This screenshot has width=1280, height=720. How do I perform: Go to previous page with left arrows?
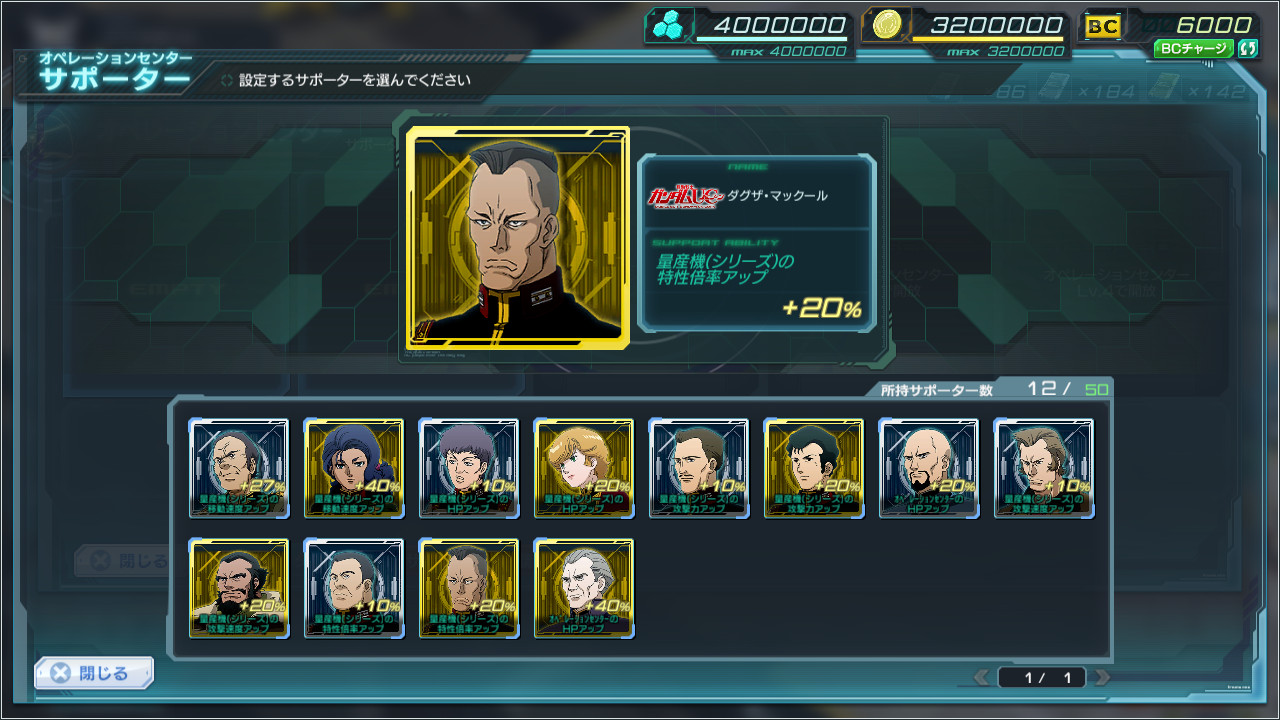click(x=982, y=678)
